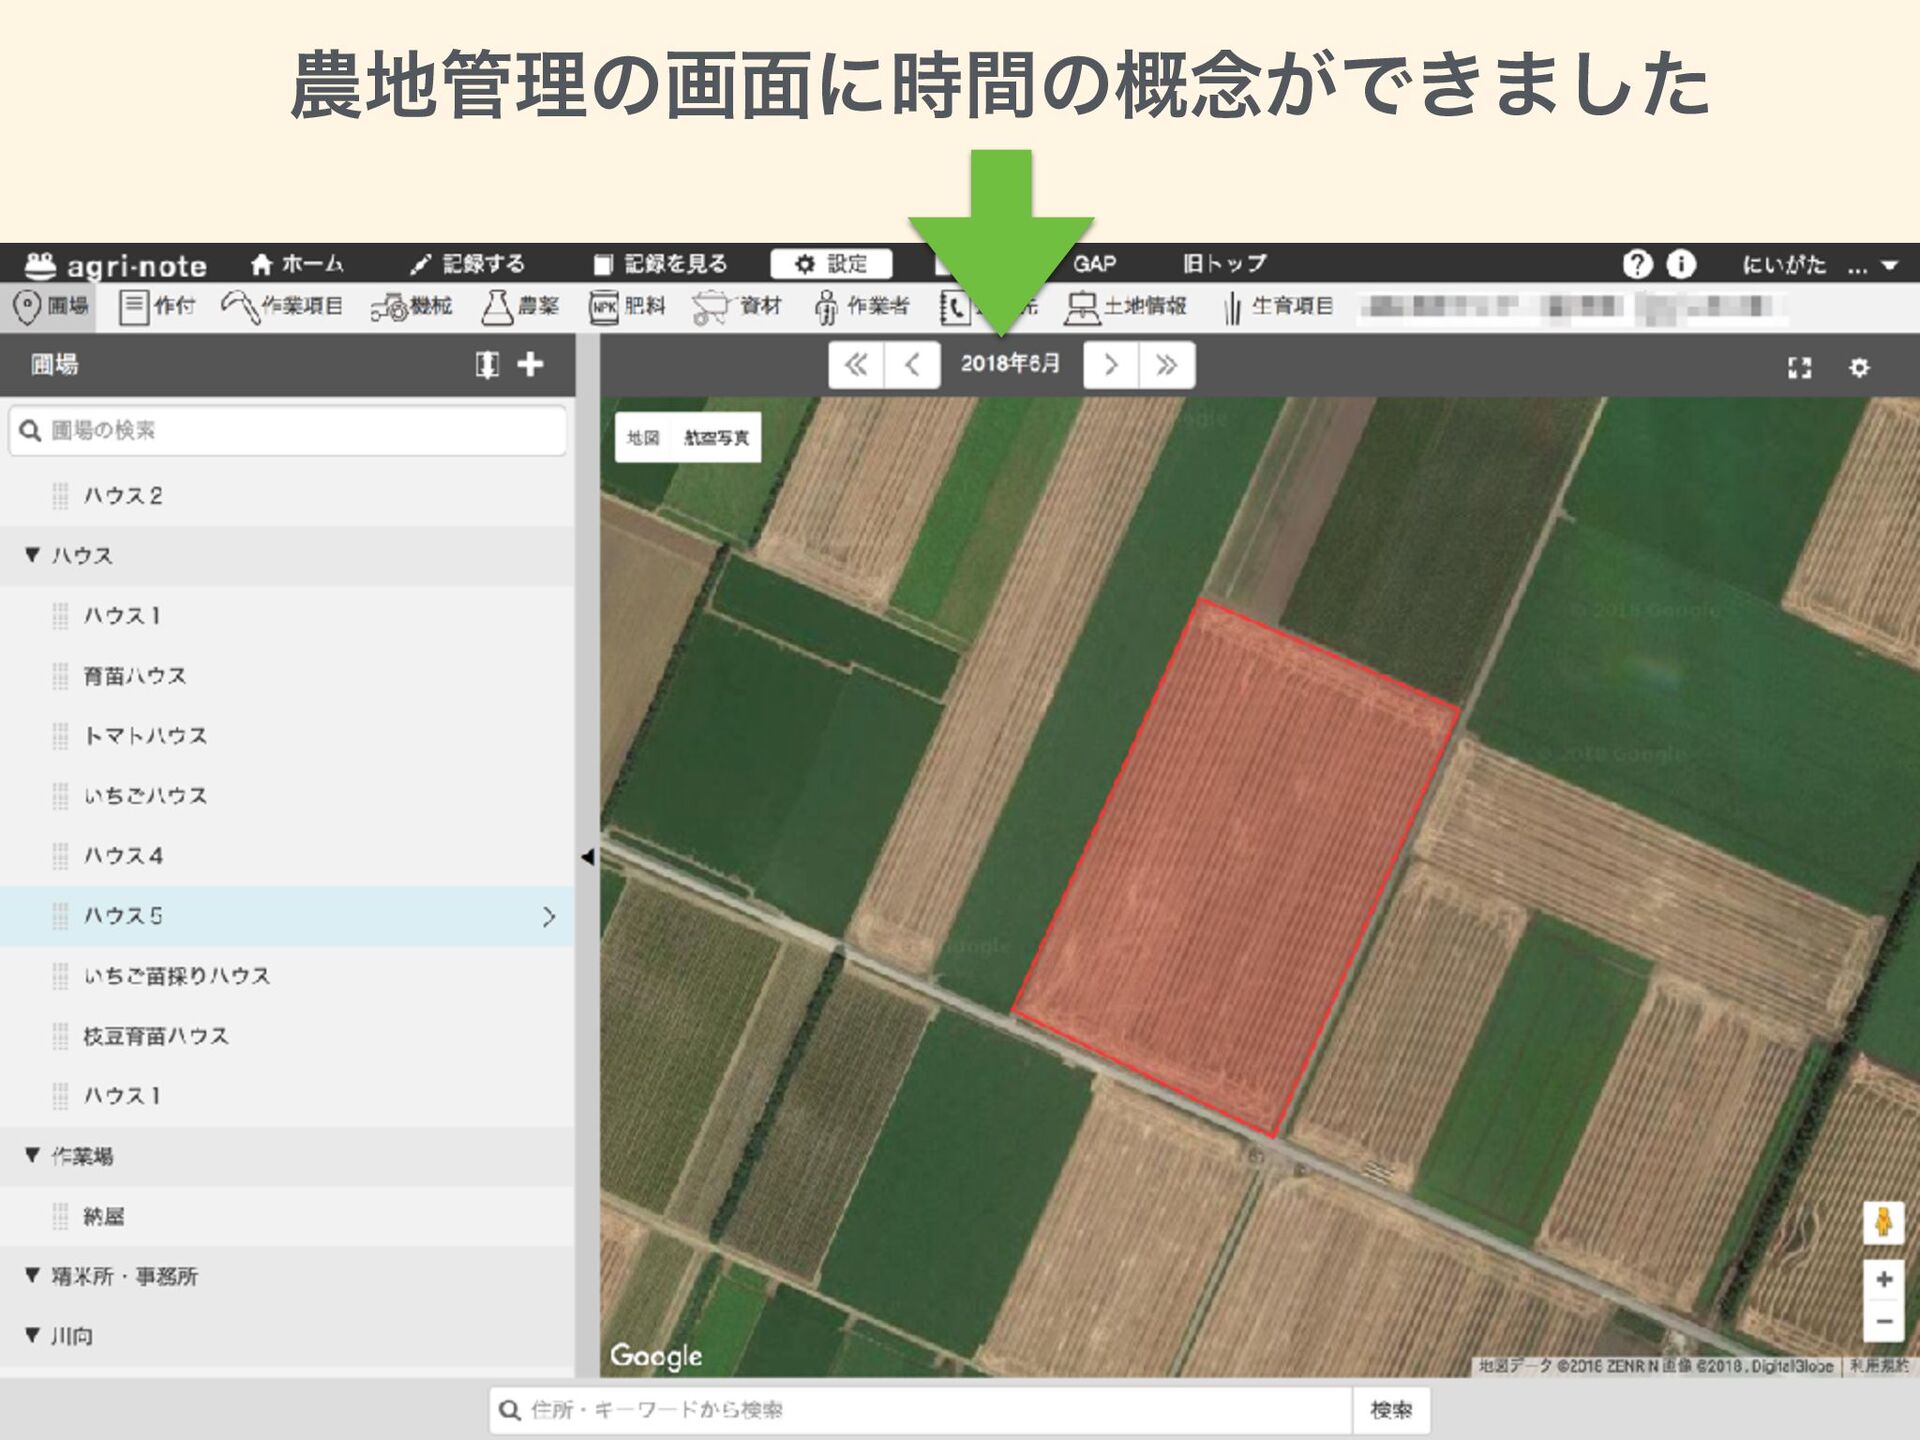This screenshot has height=1440, width=1920.
Task: Switch map to 地図 map view
Action: click(643, 438)
